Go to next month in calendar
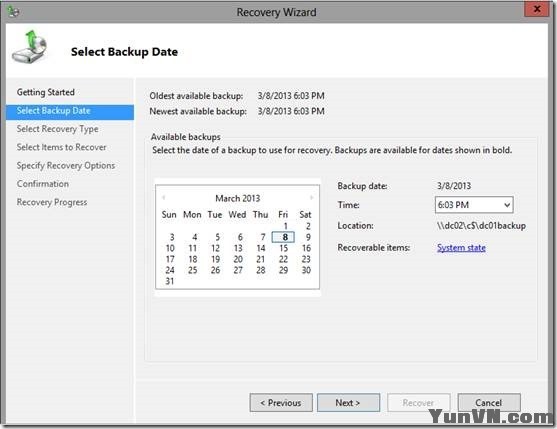The image size is (557, 429). coord(312,197)
